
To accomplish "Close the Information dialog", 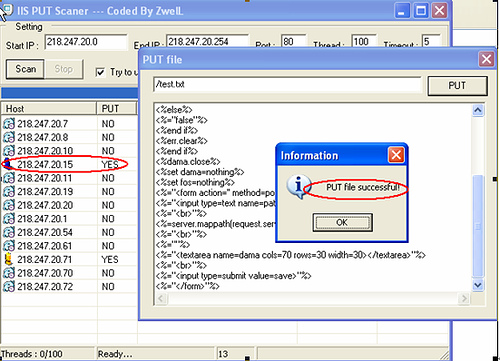I will pos(396,155).
